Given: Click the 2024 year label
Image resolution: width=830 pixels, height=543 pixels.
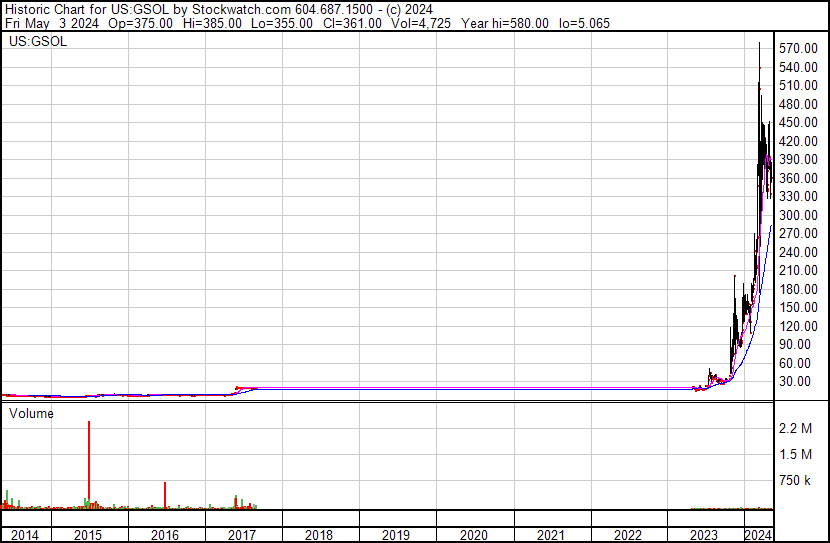Looking at the screenshot, I should coord(758,535).
